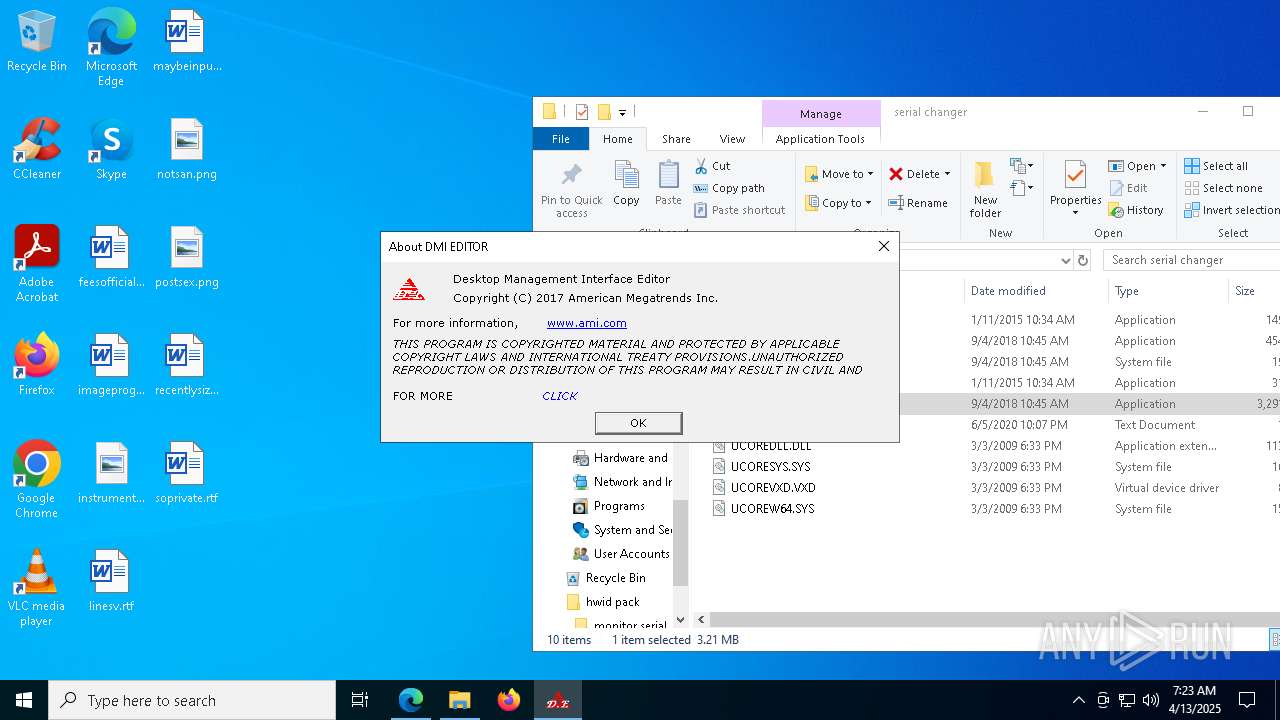1280x720 pixels.
Task: Open the Delete dropdown arrow
Action: (x=947, y=174)
